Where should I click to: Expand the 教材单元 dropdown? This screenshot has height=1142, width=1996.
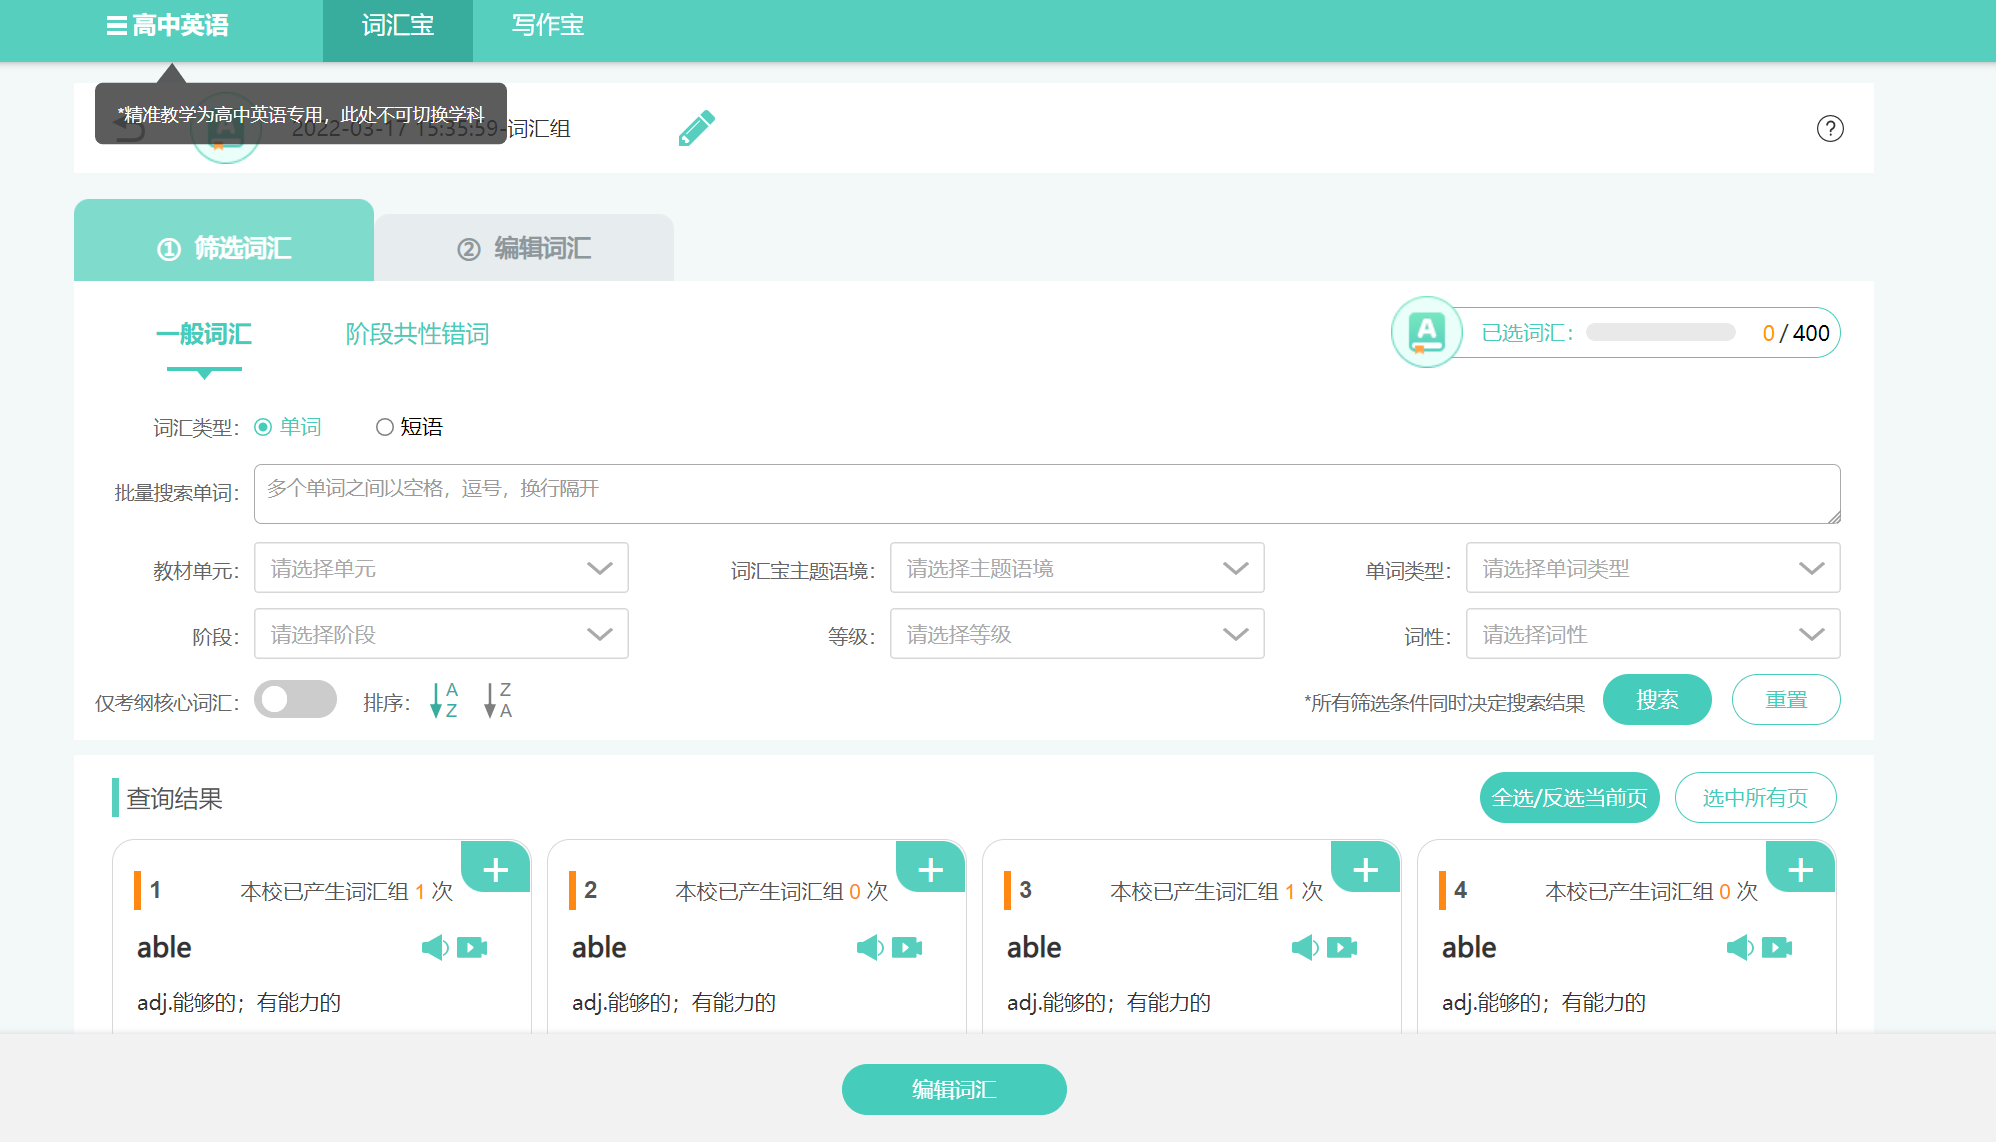(x=441, y=568)
